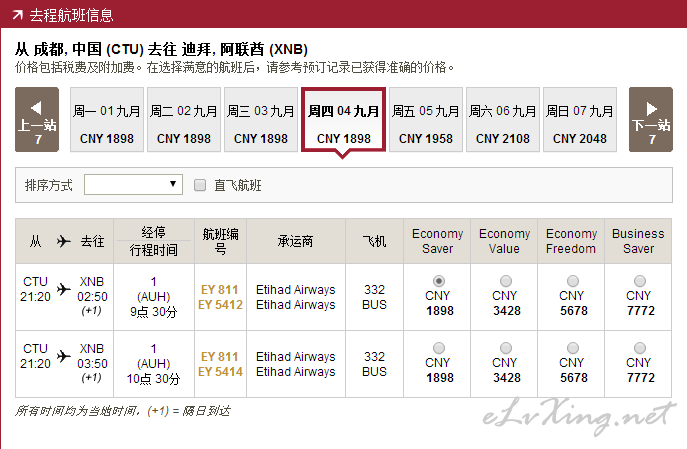
Task: Click the footnote about local times (+1)
Action: 123,411
